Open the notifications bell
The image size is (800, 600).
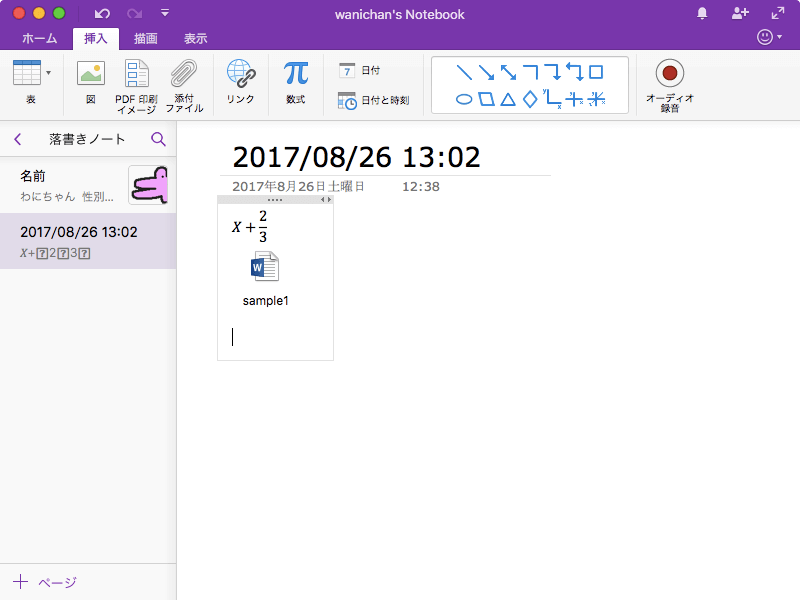702,13
